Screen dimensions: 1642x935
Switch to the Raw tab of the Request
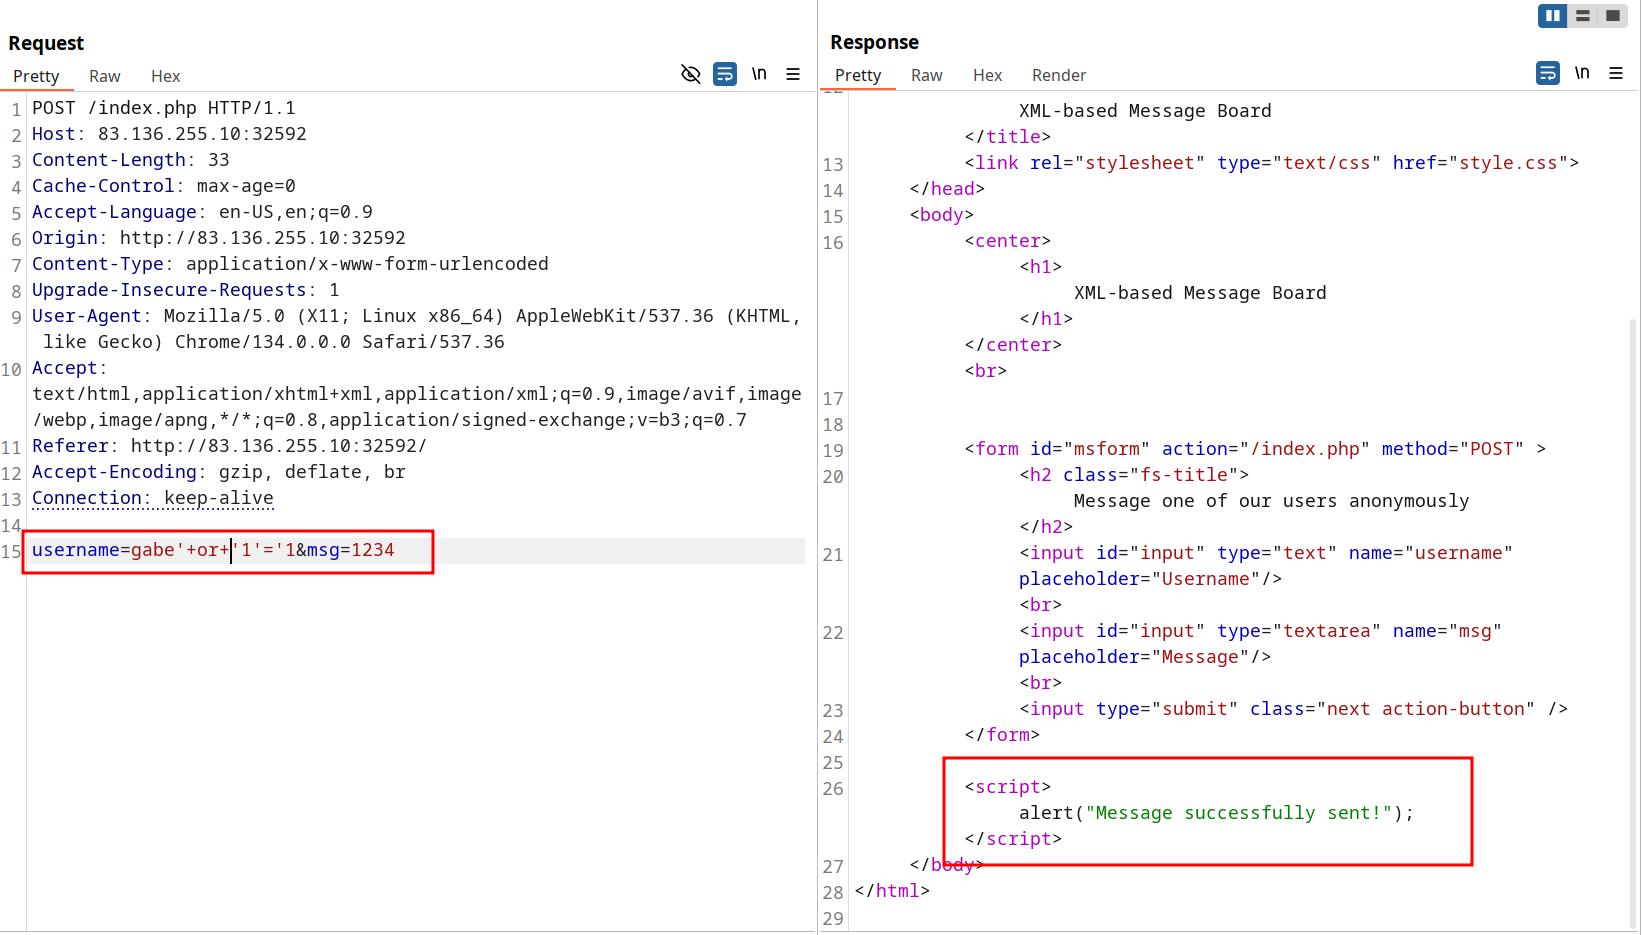point(104,76)
